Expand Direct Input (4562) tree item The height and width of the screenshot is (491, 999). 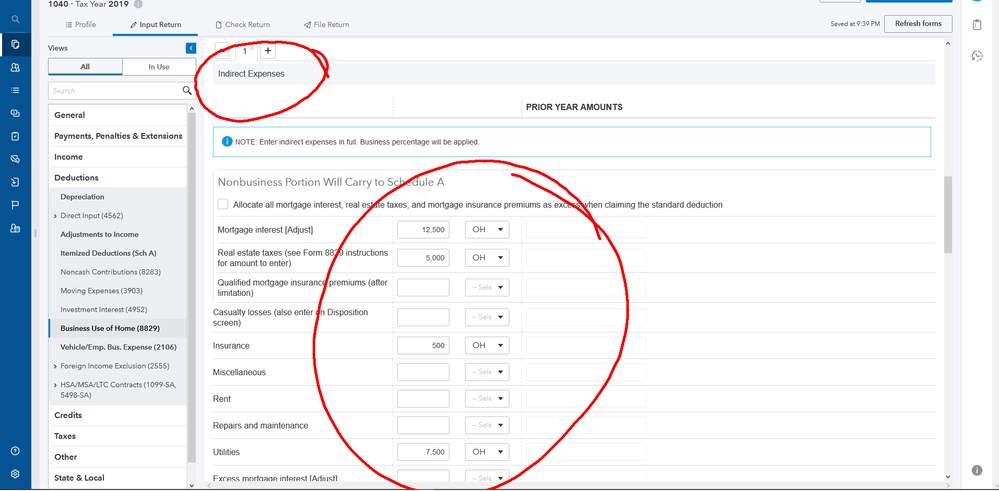click(x=56, y=216)
